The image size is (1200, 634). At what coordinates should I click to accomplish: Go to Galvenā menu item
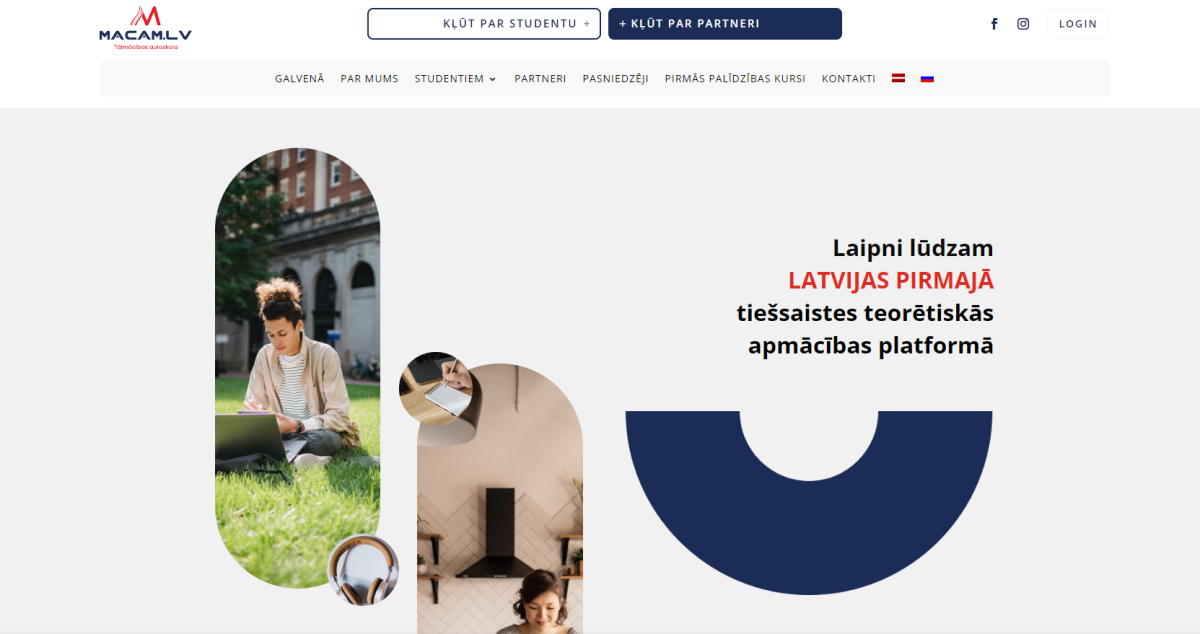point(300,79)
